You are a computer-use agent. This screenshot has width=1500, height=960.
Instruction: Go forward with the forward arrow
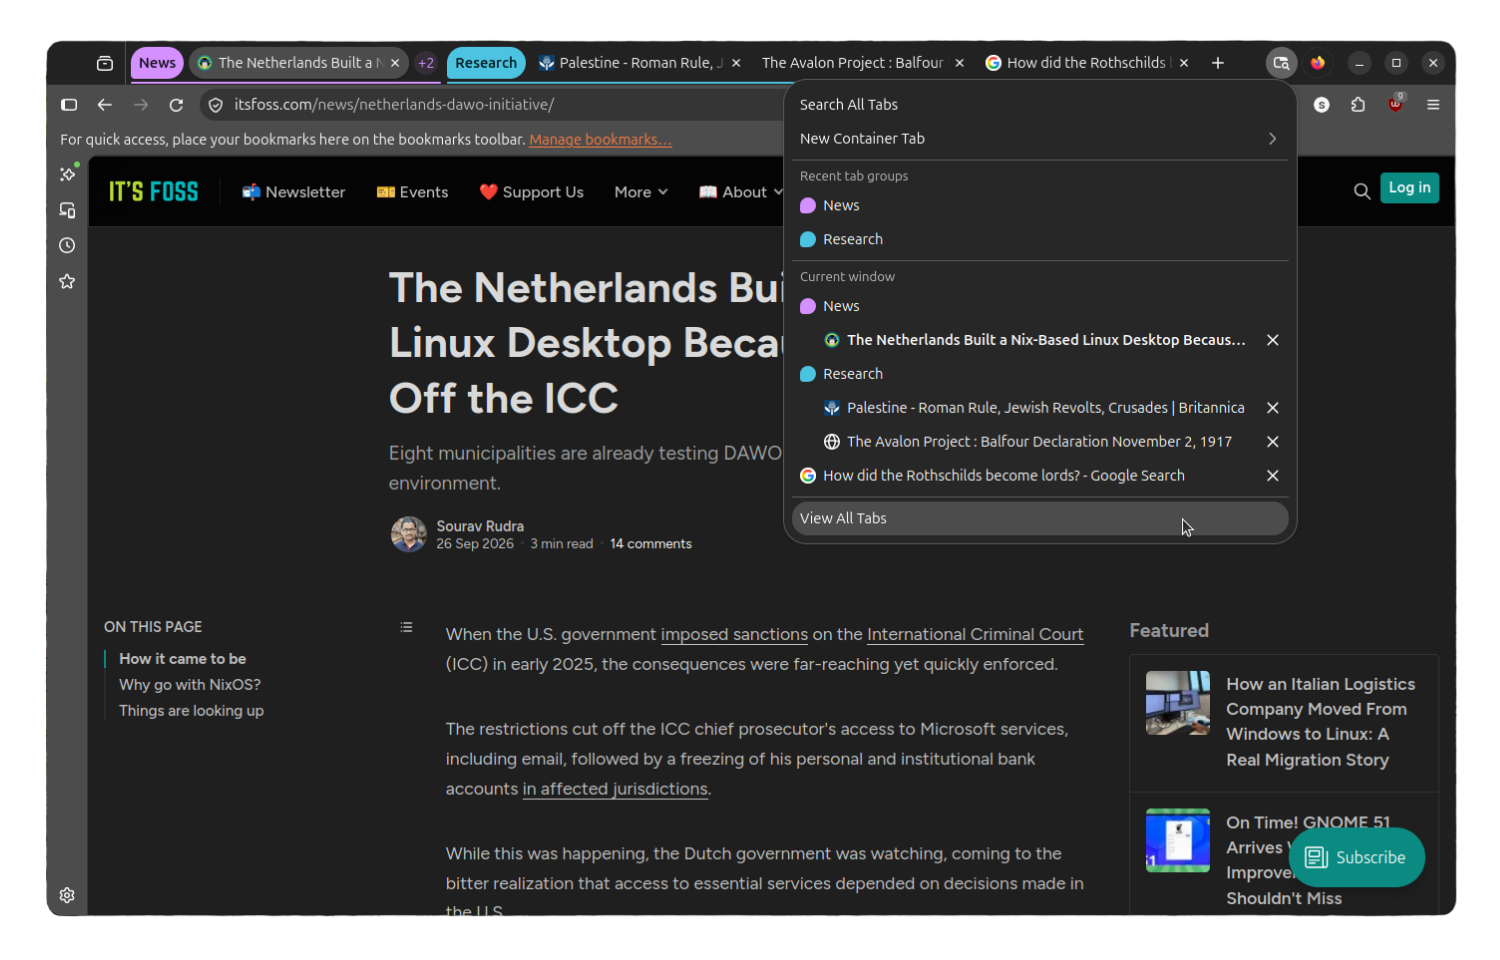click(x=141, y=105)
